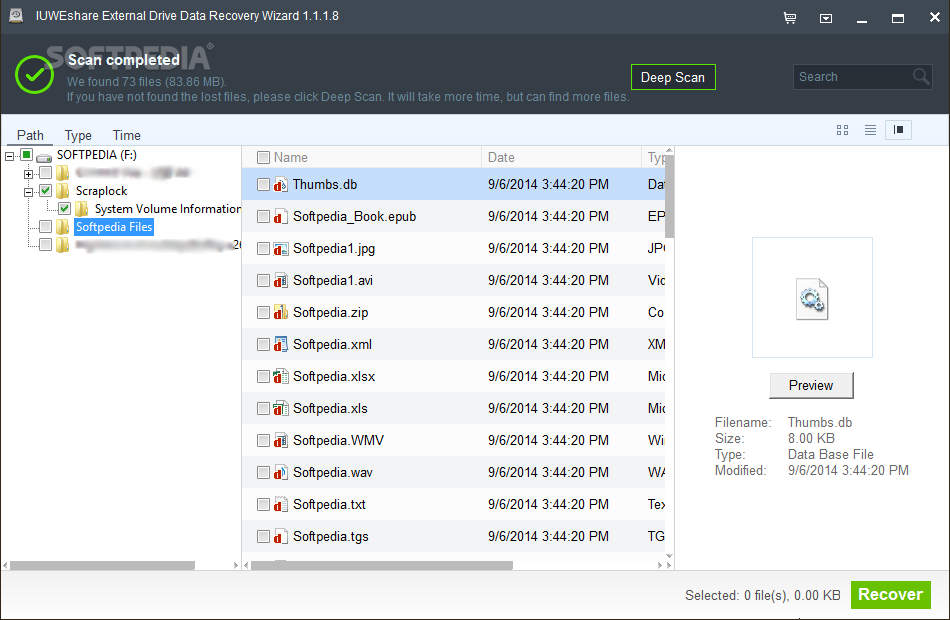Click the System Volume Information folder icon

(82, 209)
